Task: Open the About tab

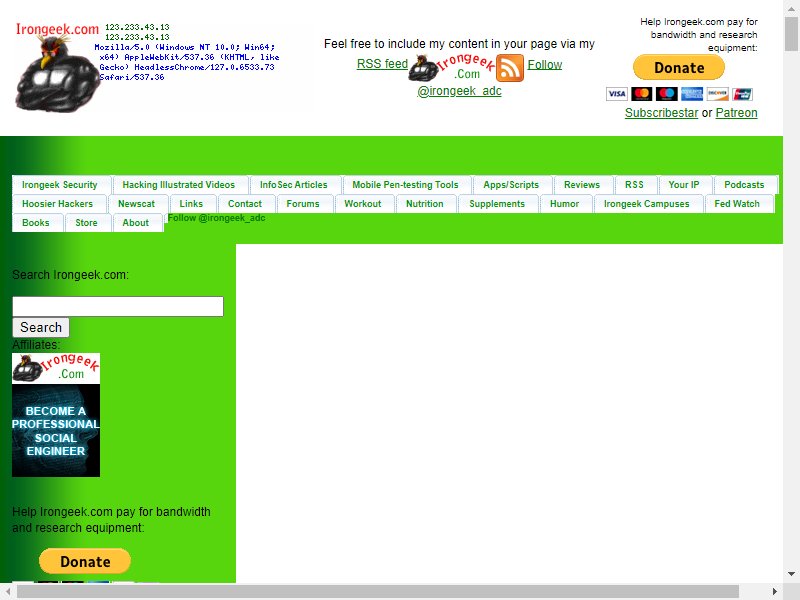Action: coord(136,222)
